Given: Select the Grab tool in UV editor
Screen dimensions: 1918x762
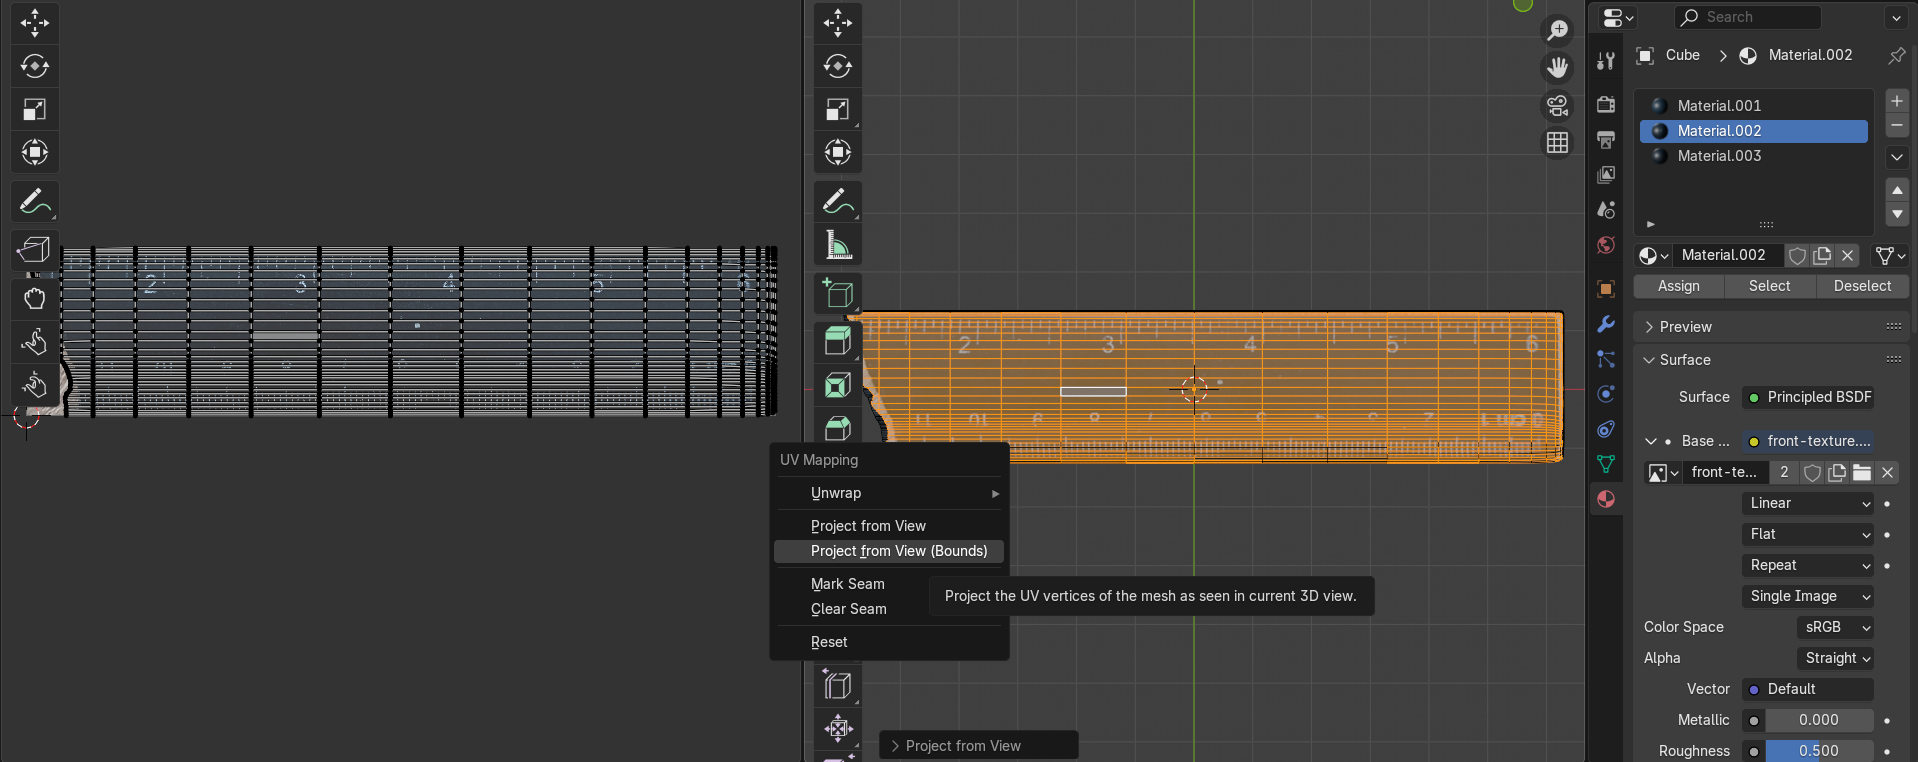Looking at the screenshot, I should (34, 299).
